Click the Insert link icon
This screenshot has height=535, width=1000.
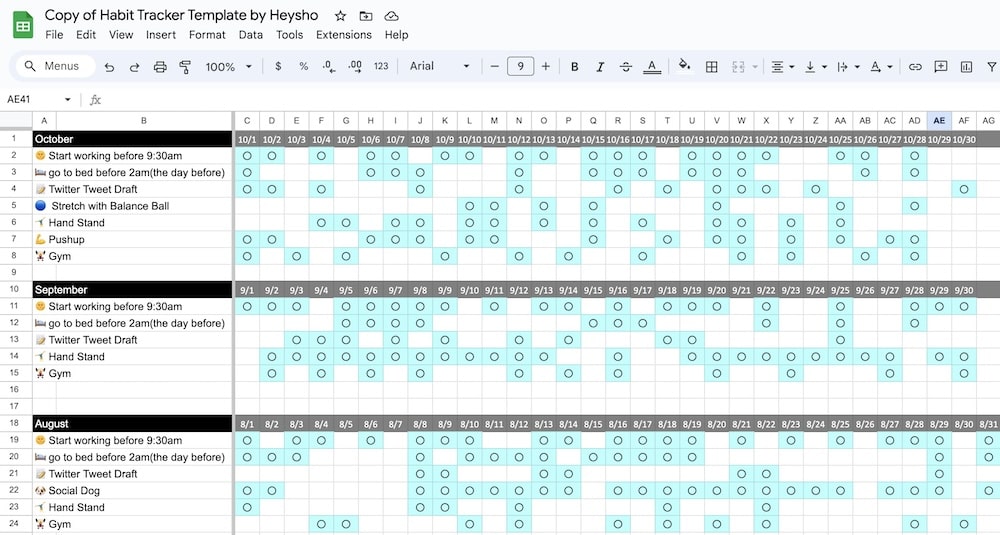[x=915, y=67]
